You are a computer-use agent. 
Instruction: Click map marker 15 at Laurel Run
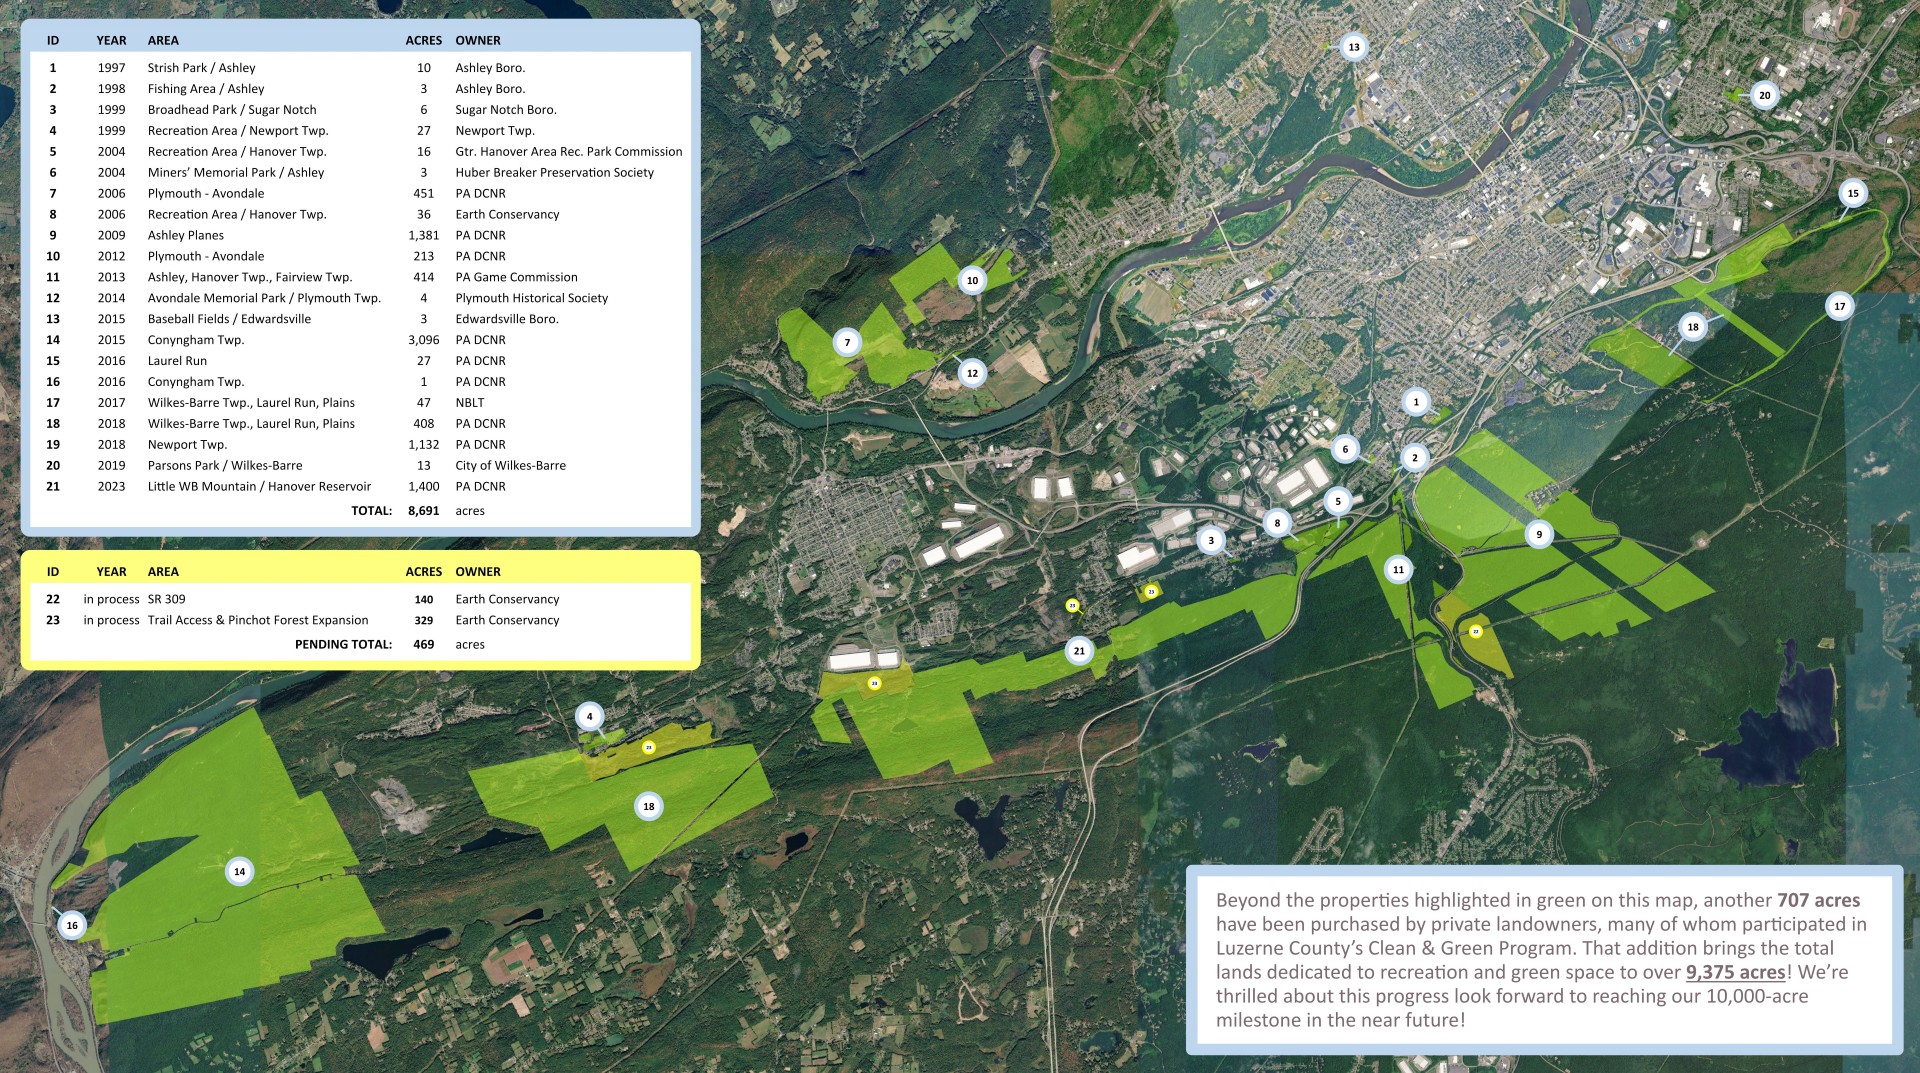click(x=1853, y=194)
